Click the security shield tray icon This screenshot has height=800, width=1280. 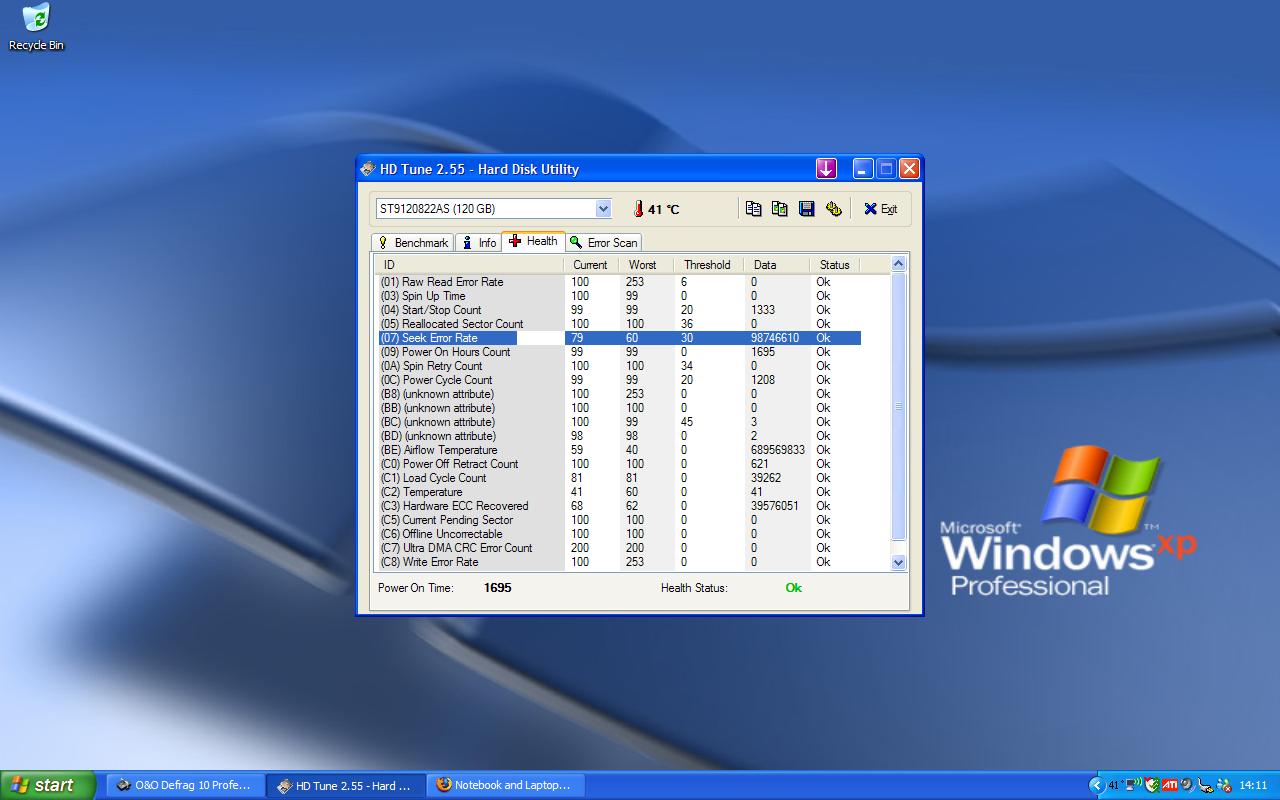pyautogui.click(x=1152, y=785)
